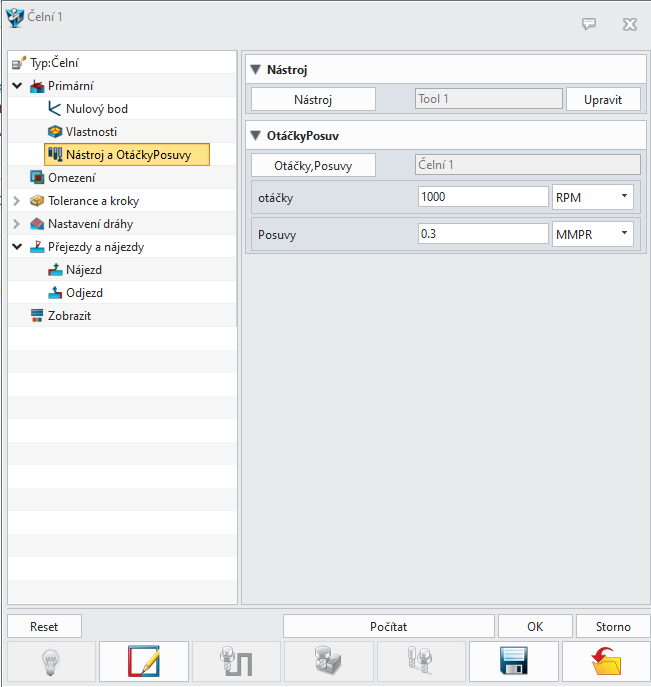Collapse the OtáčkyPosuv section triangle

pos(255,135)
